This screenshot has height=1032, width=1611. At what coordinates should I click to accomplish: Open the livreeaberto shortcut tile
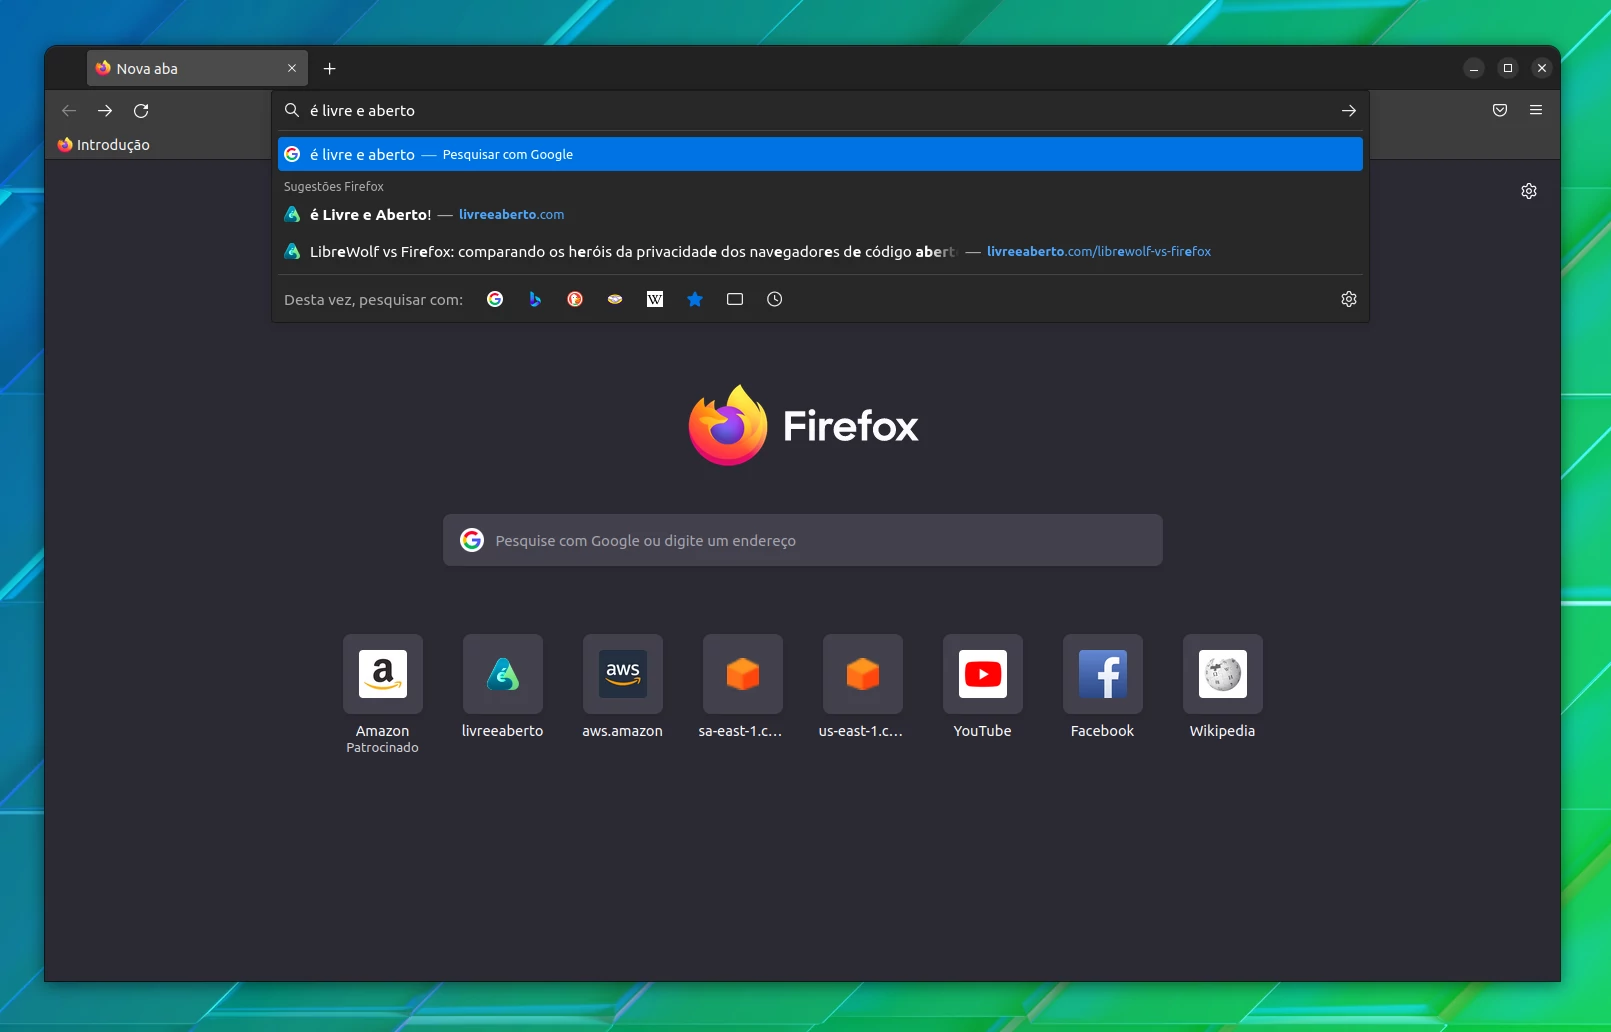tap(503, 687)
